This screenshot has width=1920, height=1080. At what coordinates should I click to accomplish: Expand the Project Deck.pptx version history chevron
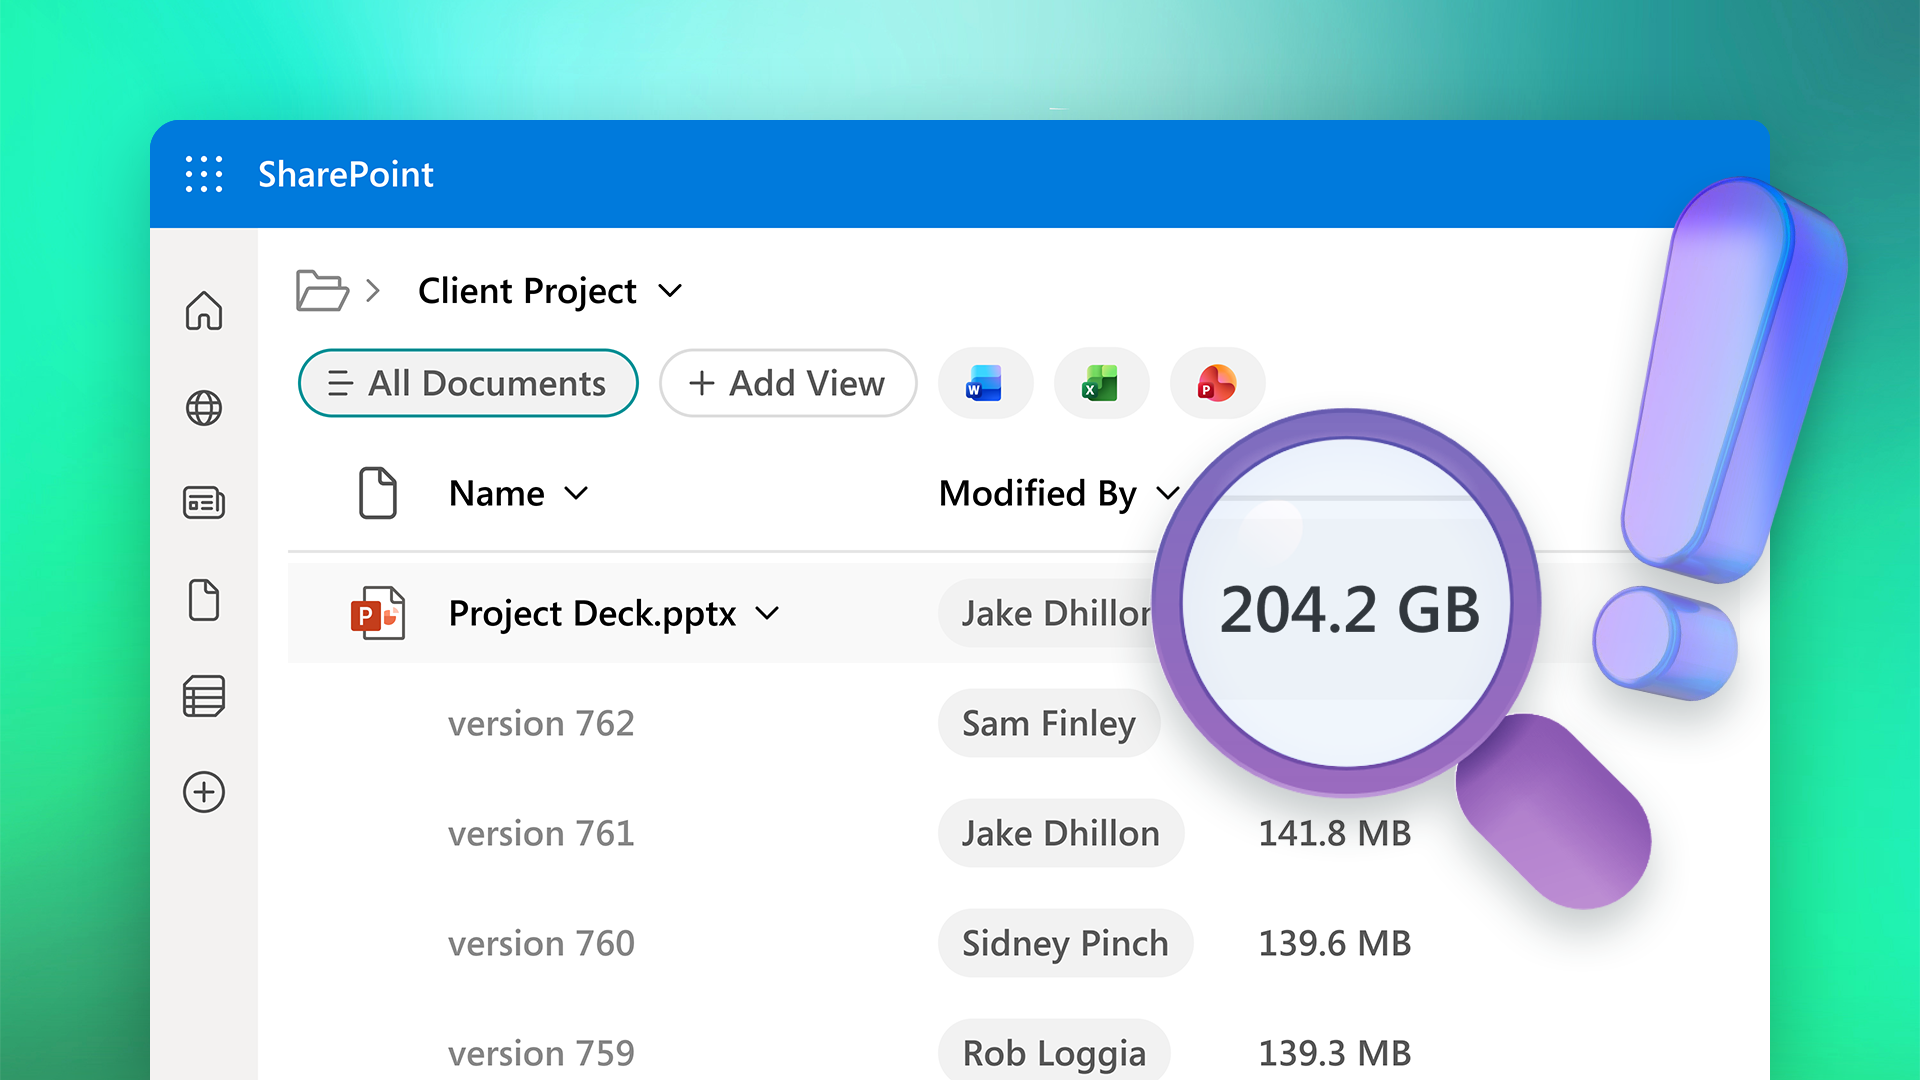767,613
